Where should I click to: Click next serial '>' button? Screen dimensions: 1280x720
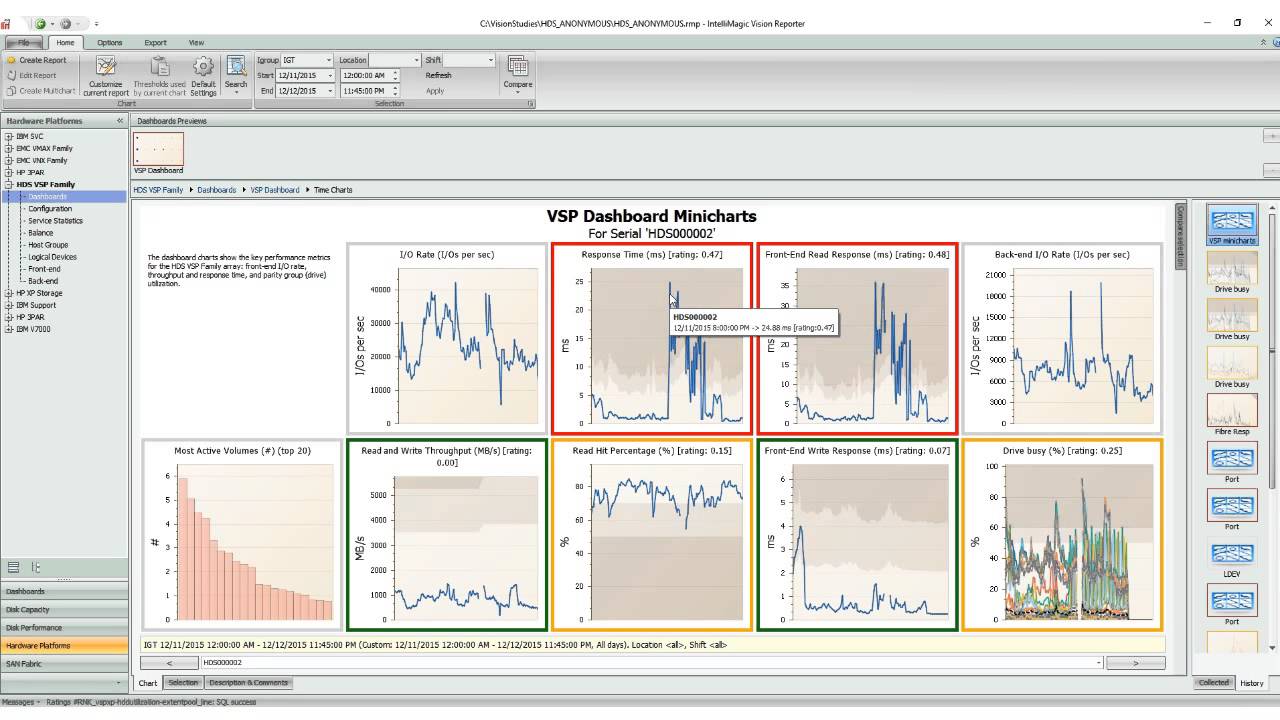click(1136, 662)
